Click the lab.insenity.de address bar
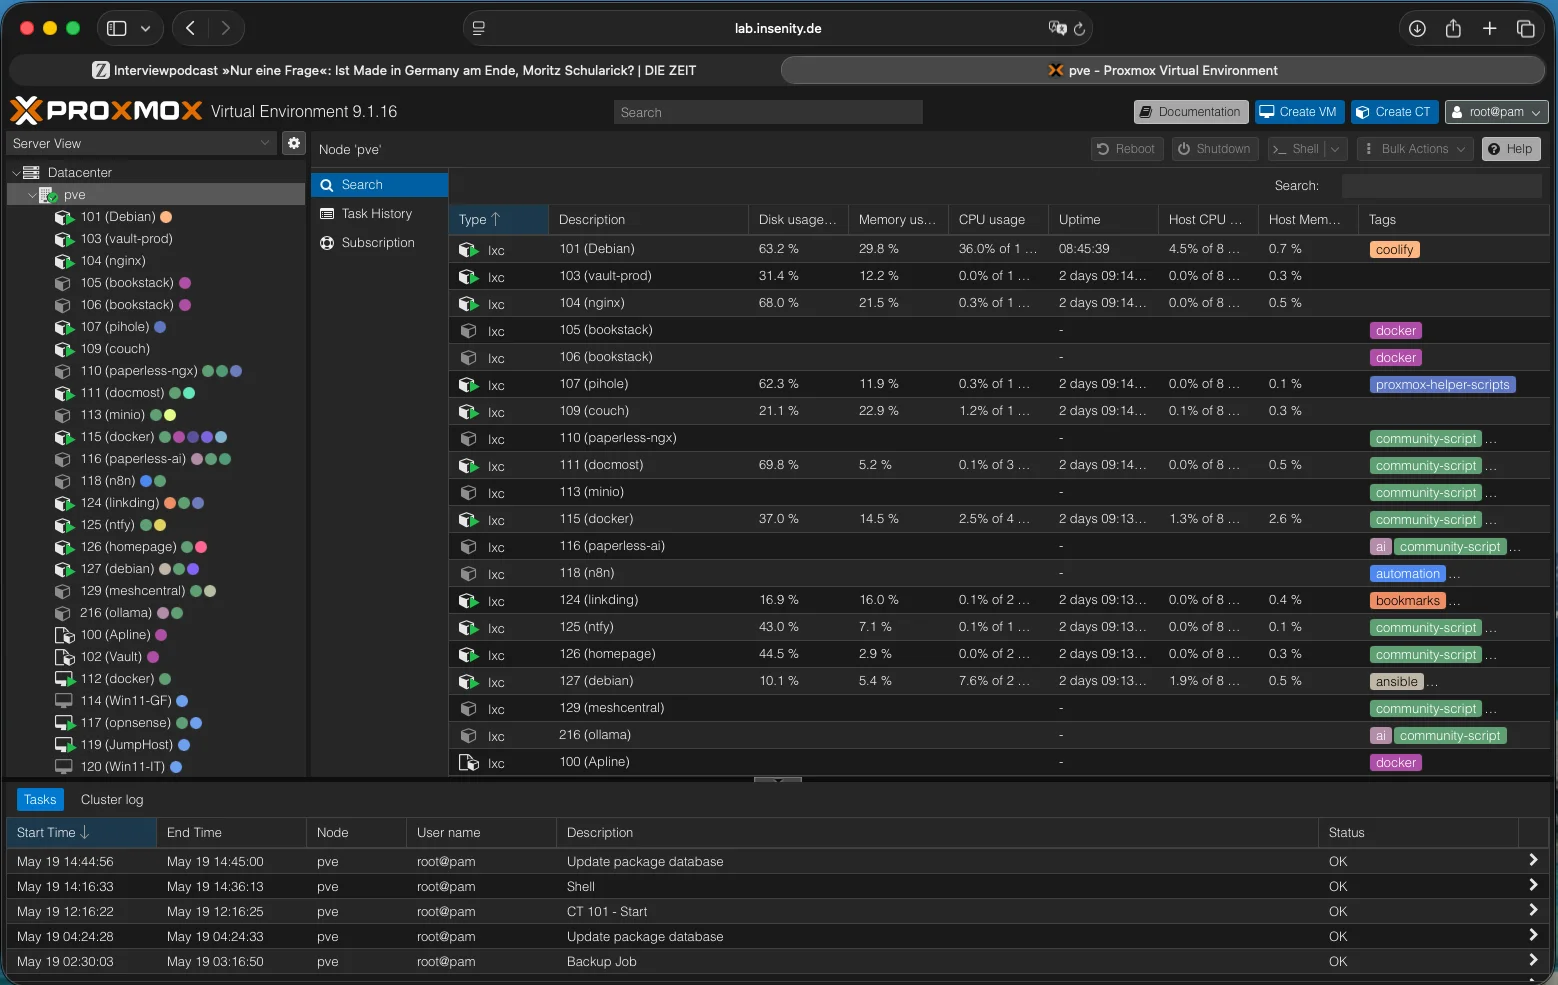This screenshot has height=985, width=1558. pyautogui.click(x=777, y=28)
